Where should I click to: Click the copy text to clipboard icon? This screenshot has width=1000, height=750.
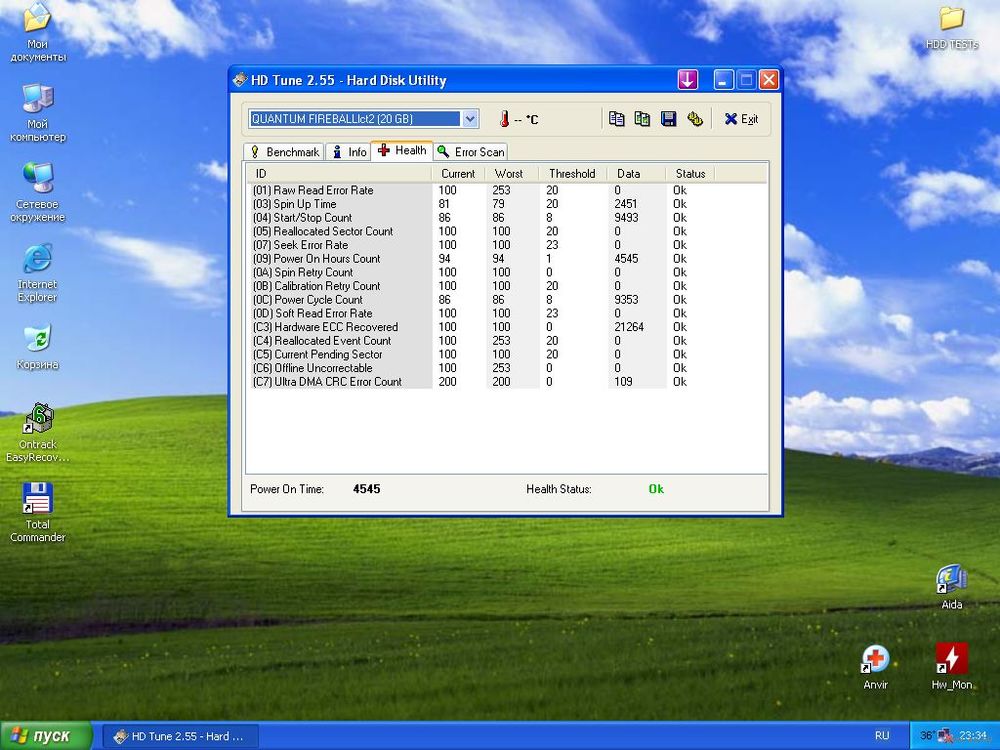[617, 119]
